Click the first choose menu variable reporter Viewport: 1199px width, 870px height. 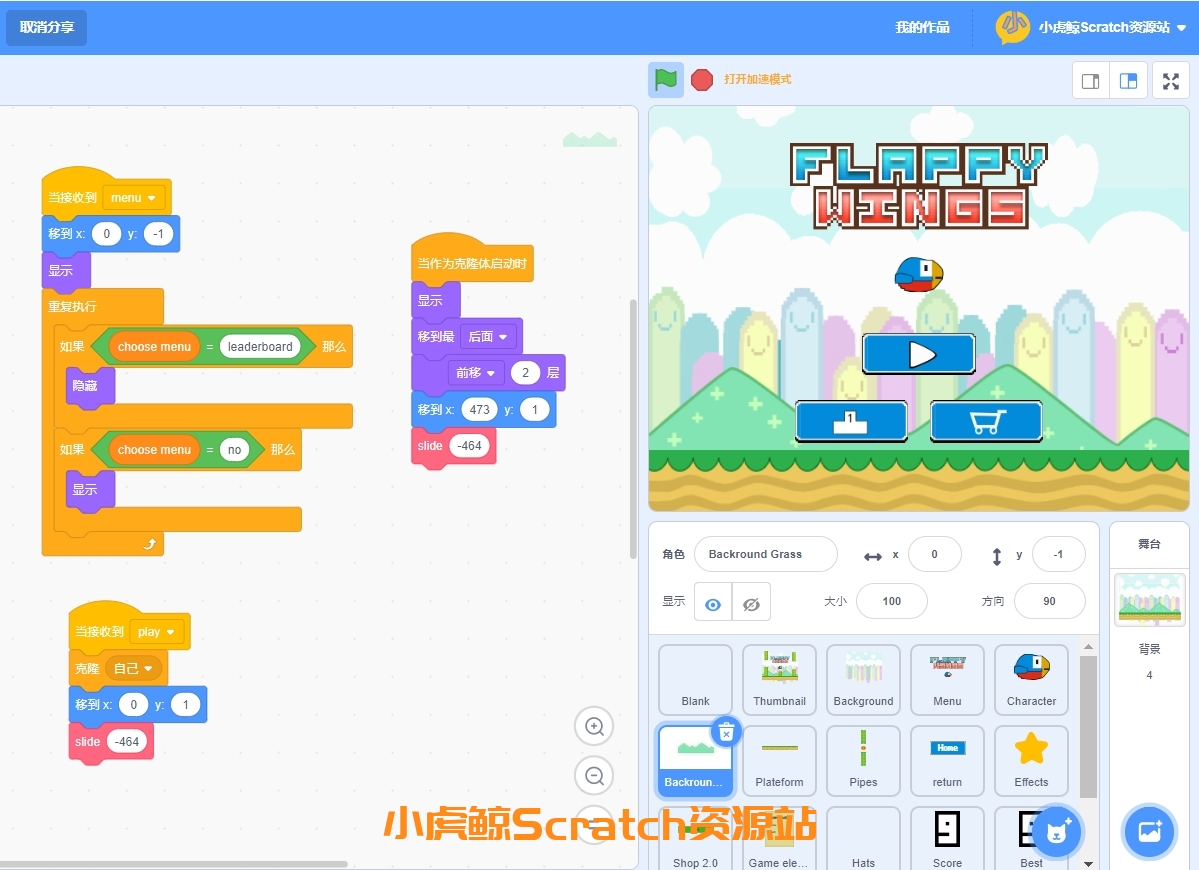(154, 347)
